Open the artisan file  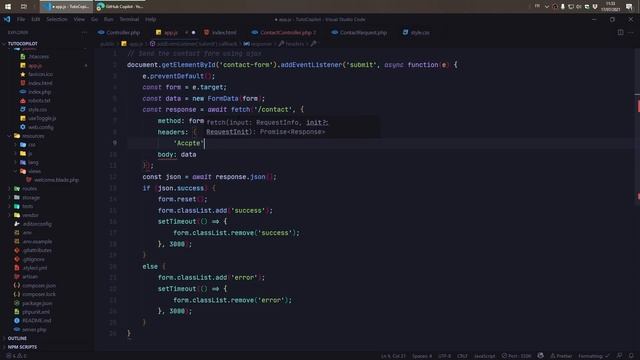(30, 277)
